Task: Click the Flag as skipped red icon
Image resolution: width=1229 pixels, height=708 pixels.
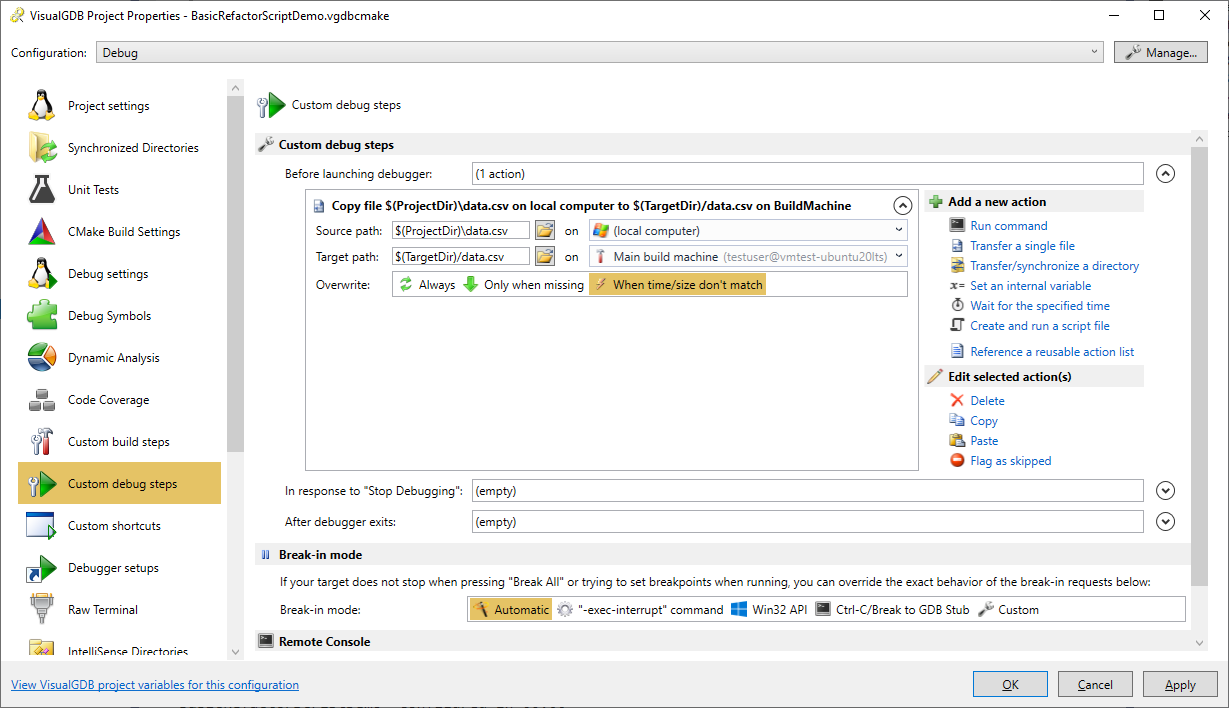Action: 957,460
